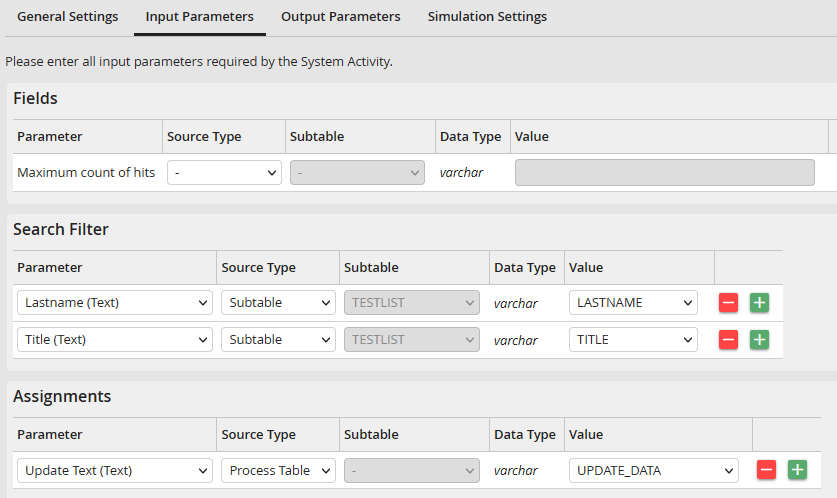Open Source Type dropdown for Maximum count of hits
This screenshot has height=498, width=837.
pos(224,172)
